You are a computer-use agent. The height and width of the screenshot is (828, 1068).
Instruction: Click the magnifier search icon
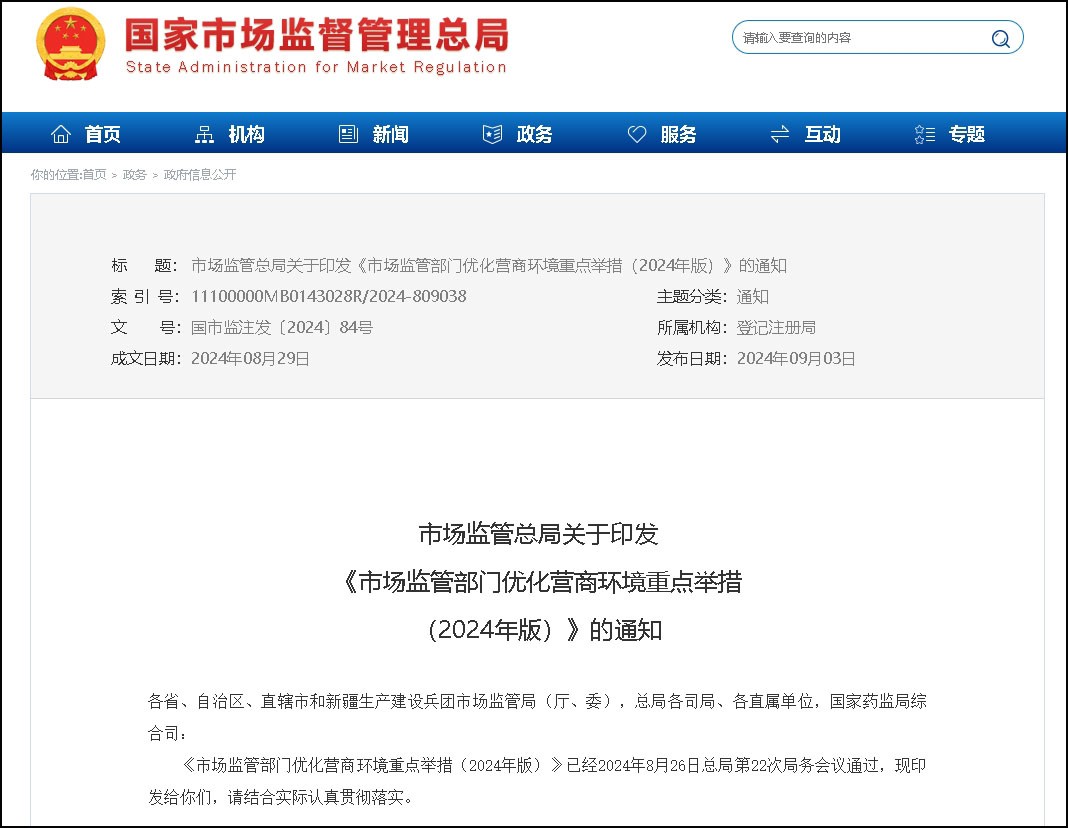(1000, 39)
